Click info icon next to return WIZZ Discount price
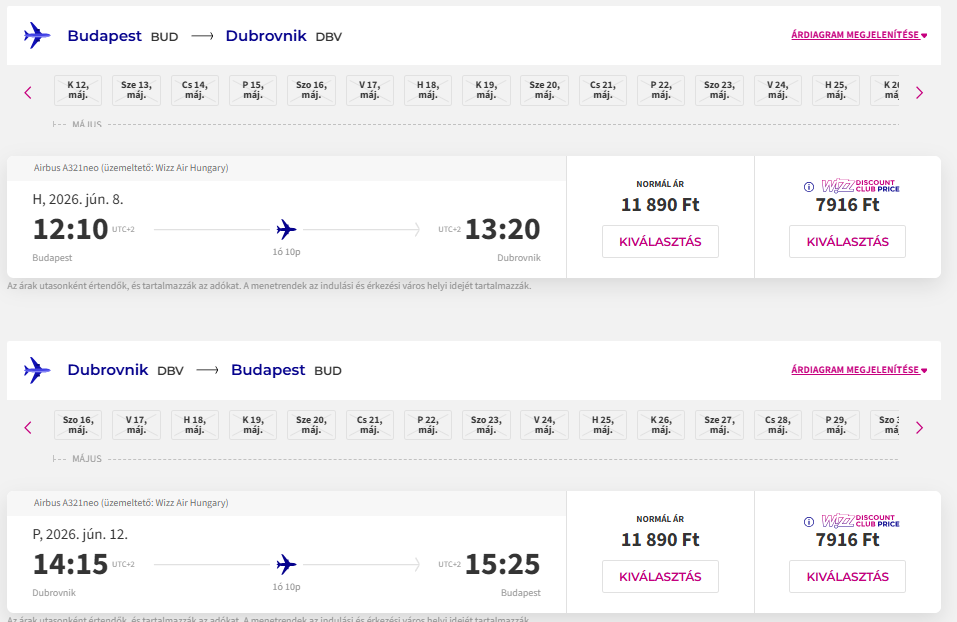This screenshot has width=957, height=622. coord(809,521)
